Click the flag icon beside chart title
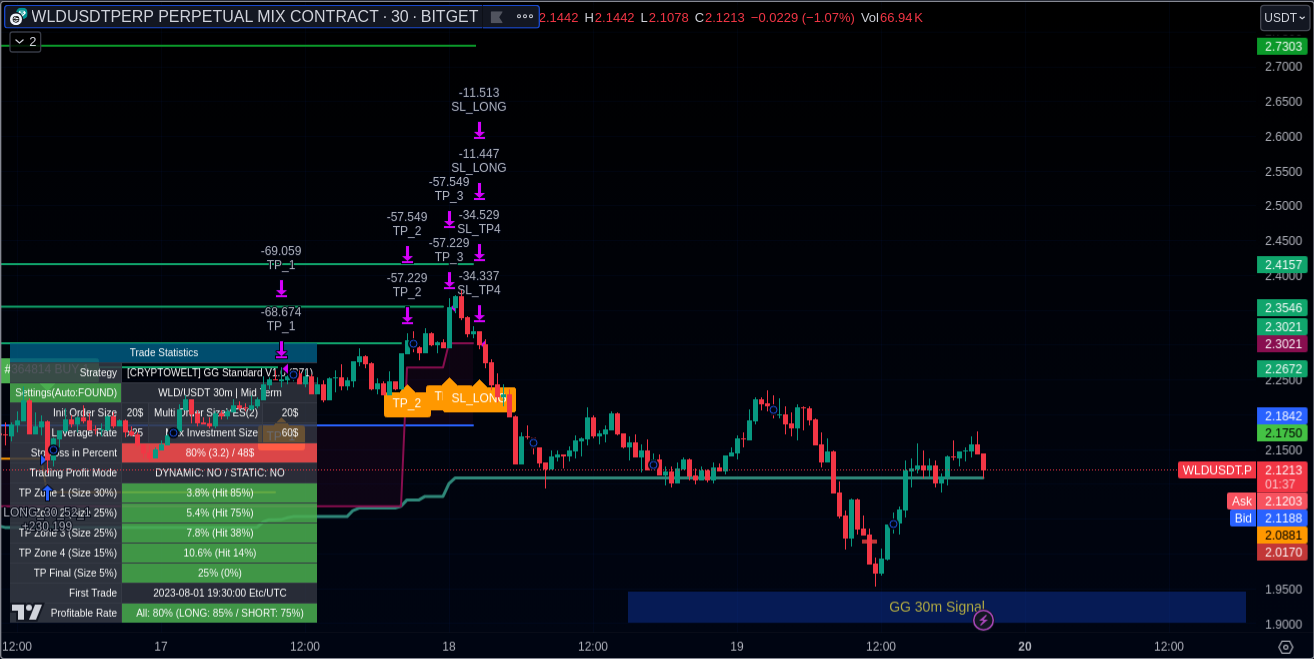Image resolution: width=1314 pixels, height=659 pixels. 496,17
